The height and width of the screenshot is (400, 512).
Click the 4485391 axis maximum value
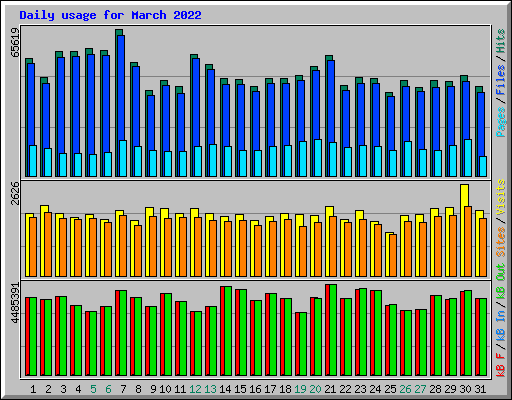(15, 303)
